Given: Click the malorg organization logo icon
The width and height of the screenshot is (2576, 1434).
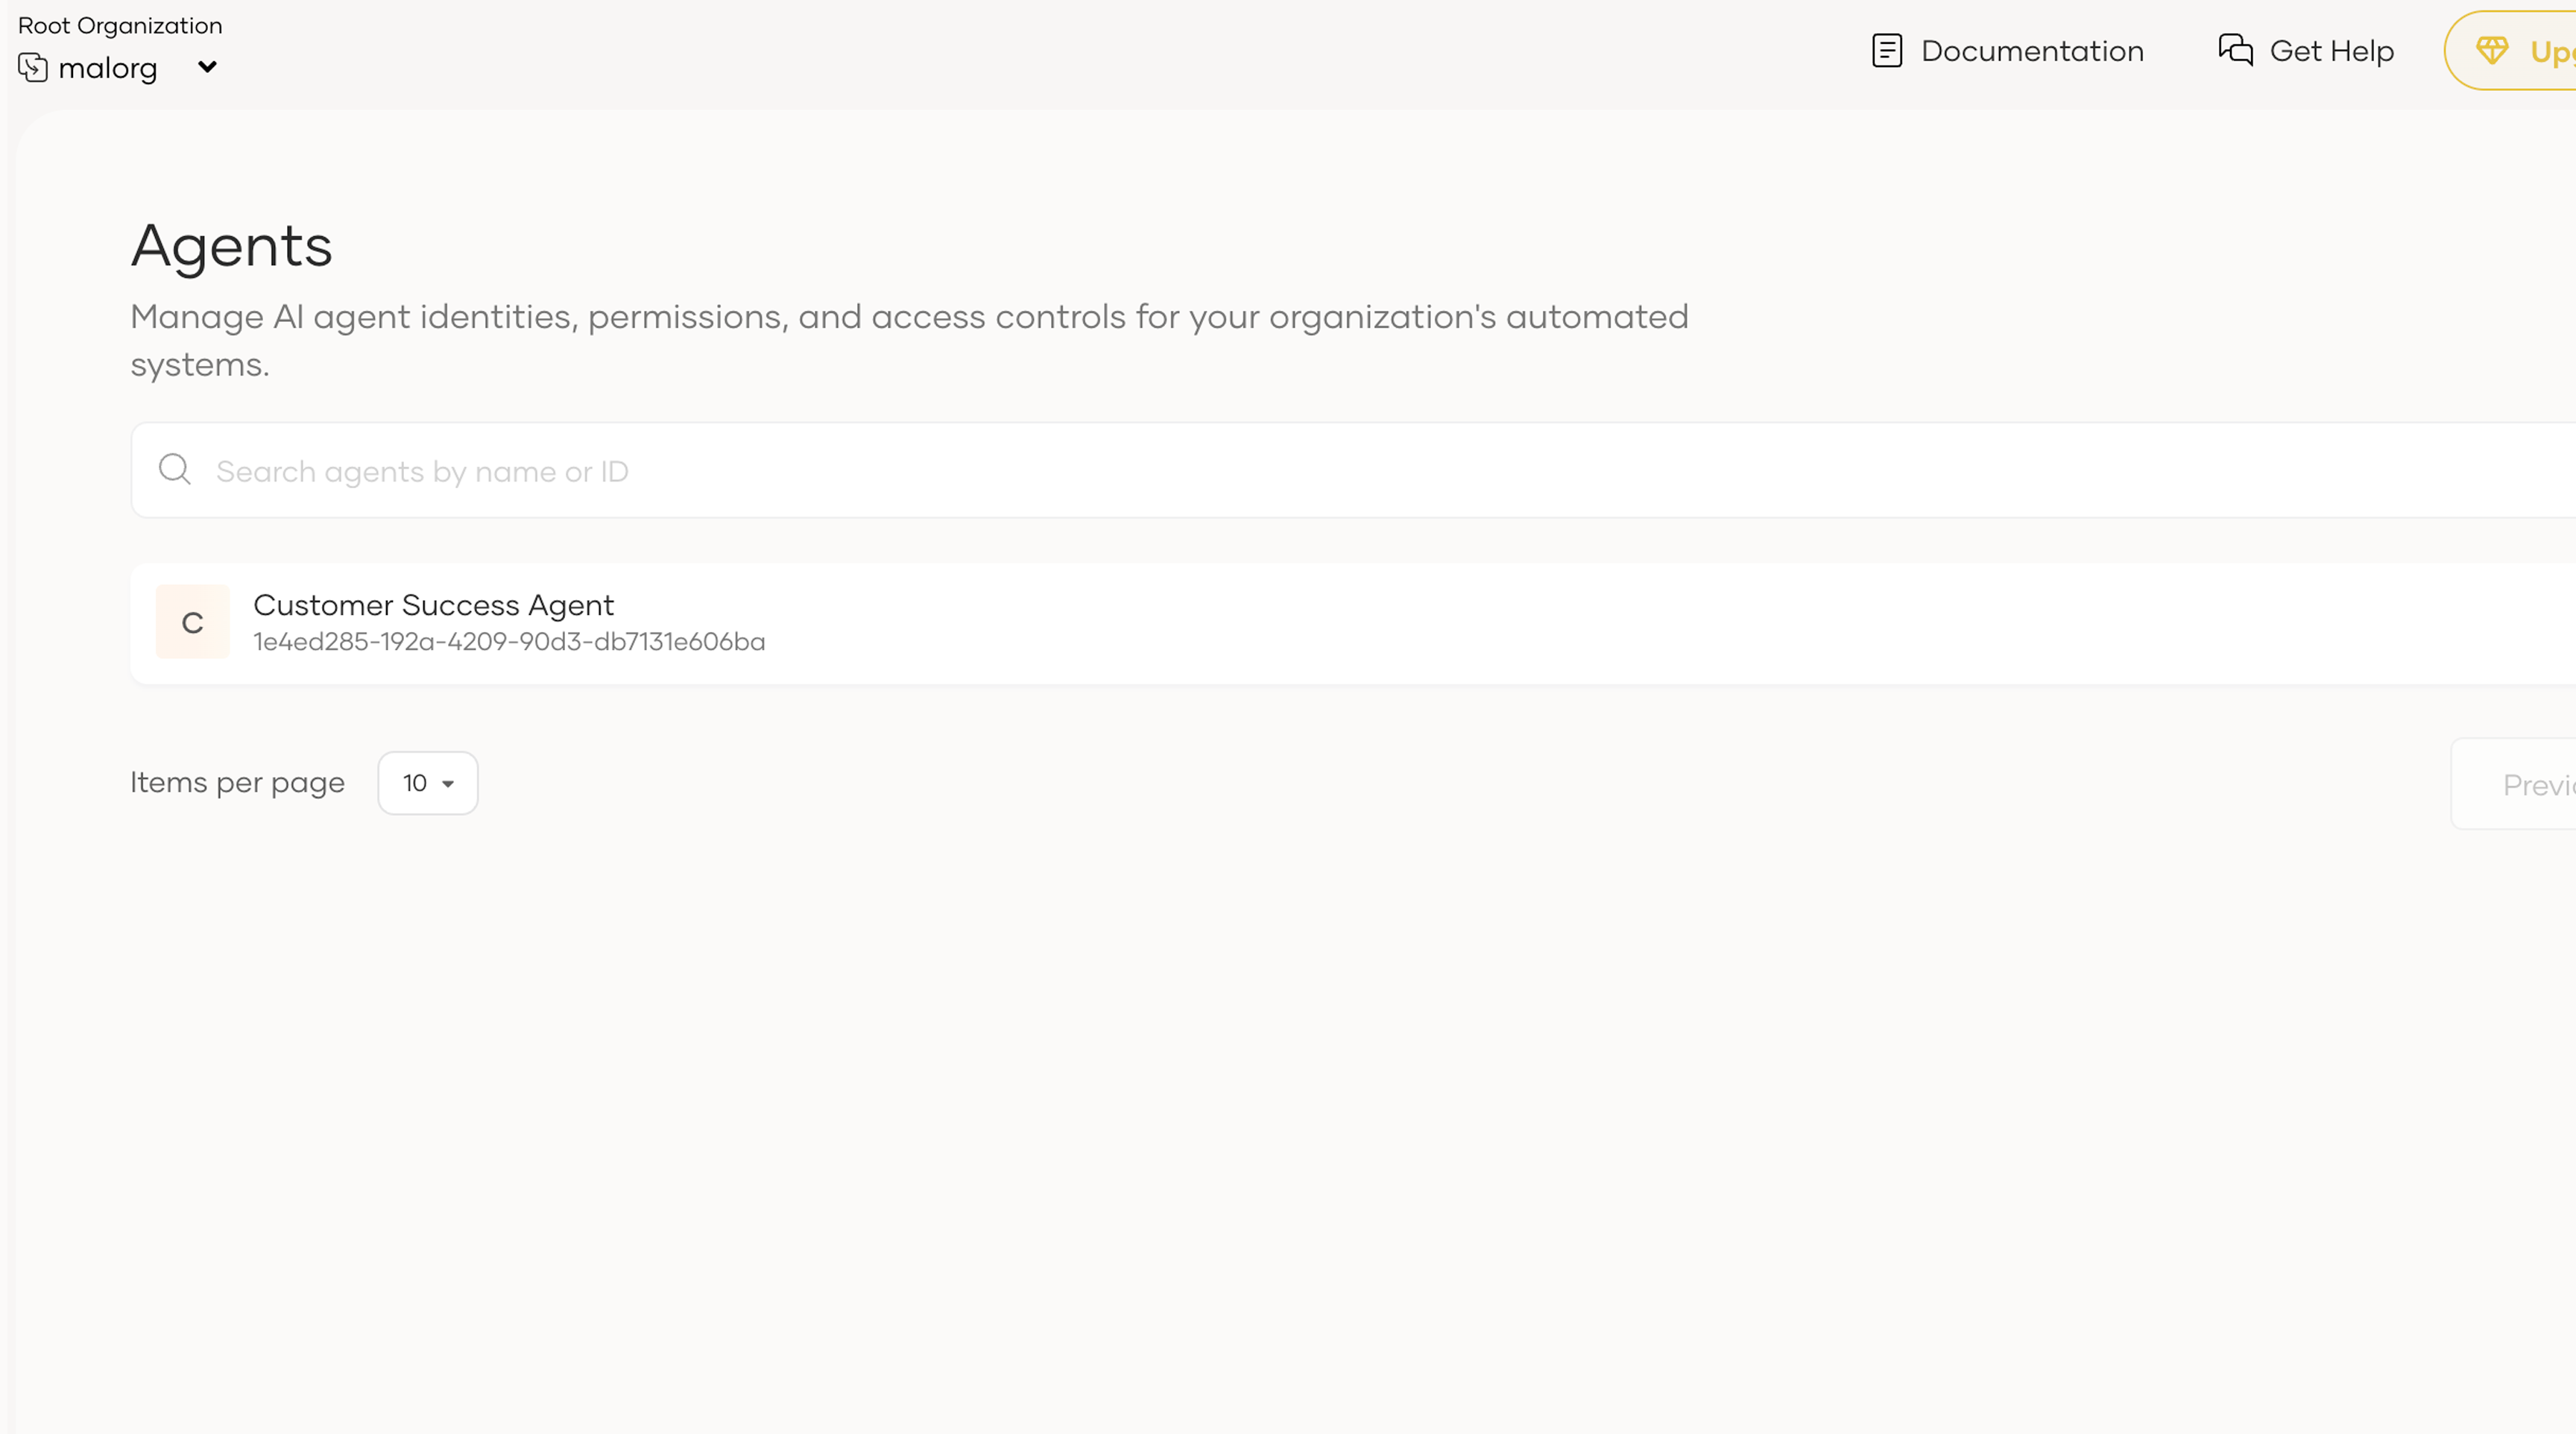Looking at the screenshot, I should click(32, 67).
